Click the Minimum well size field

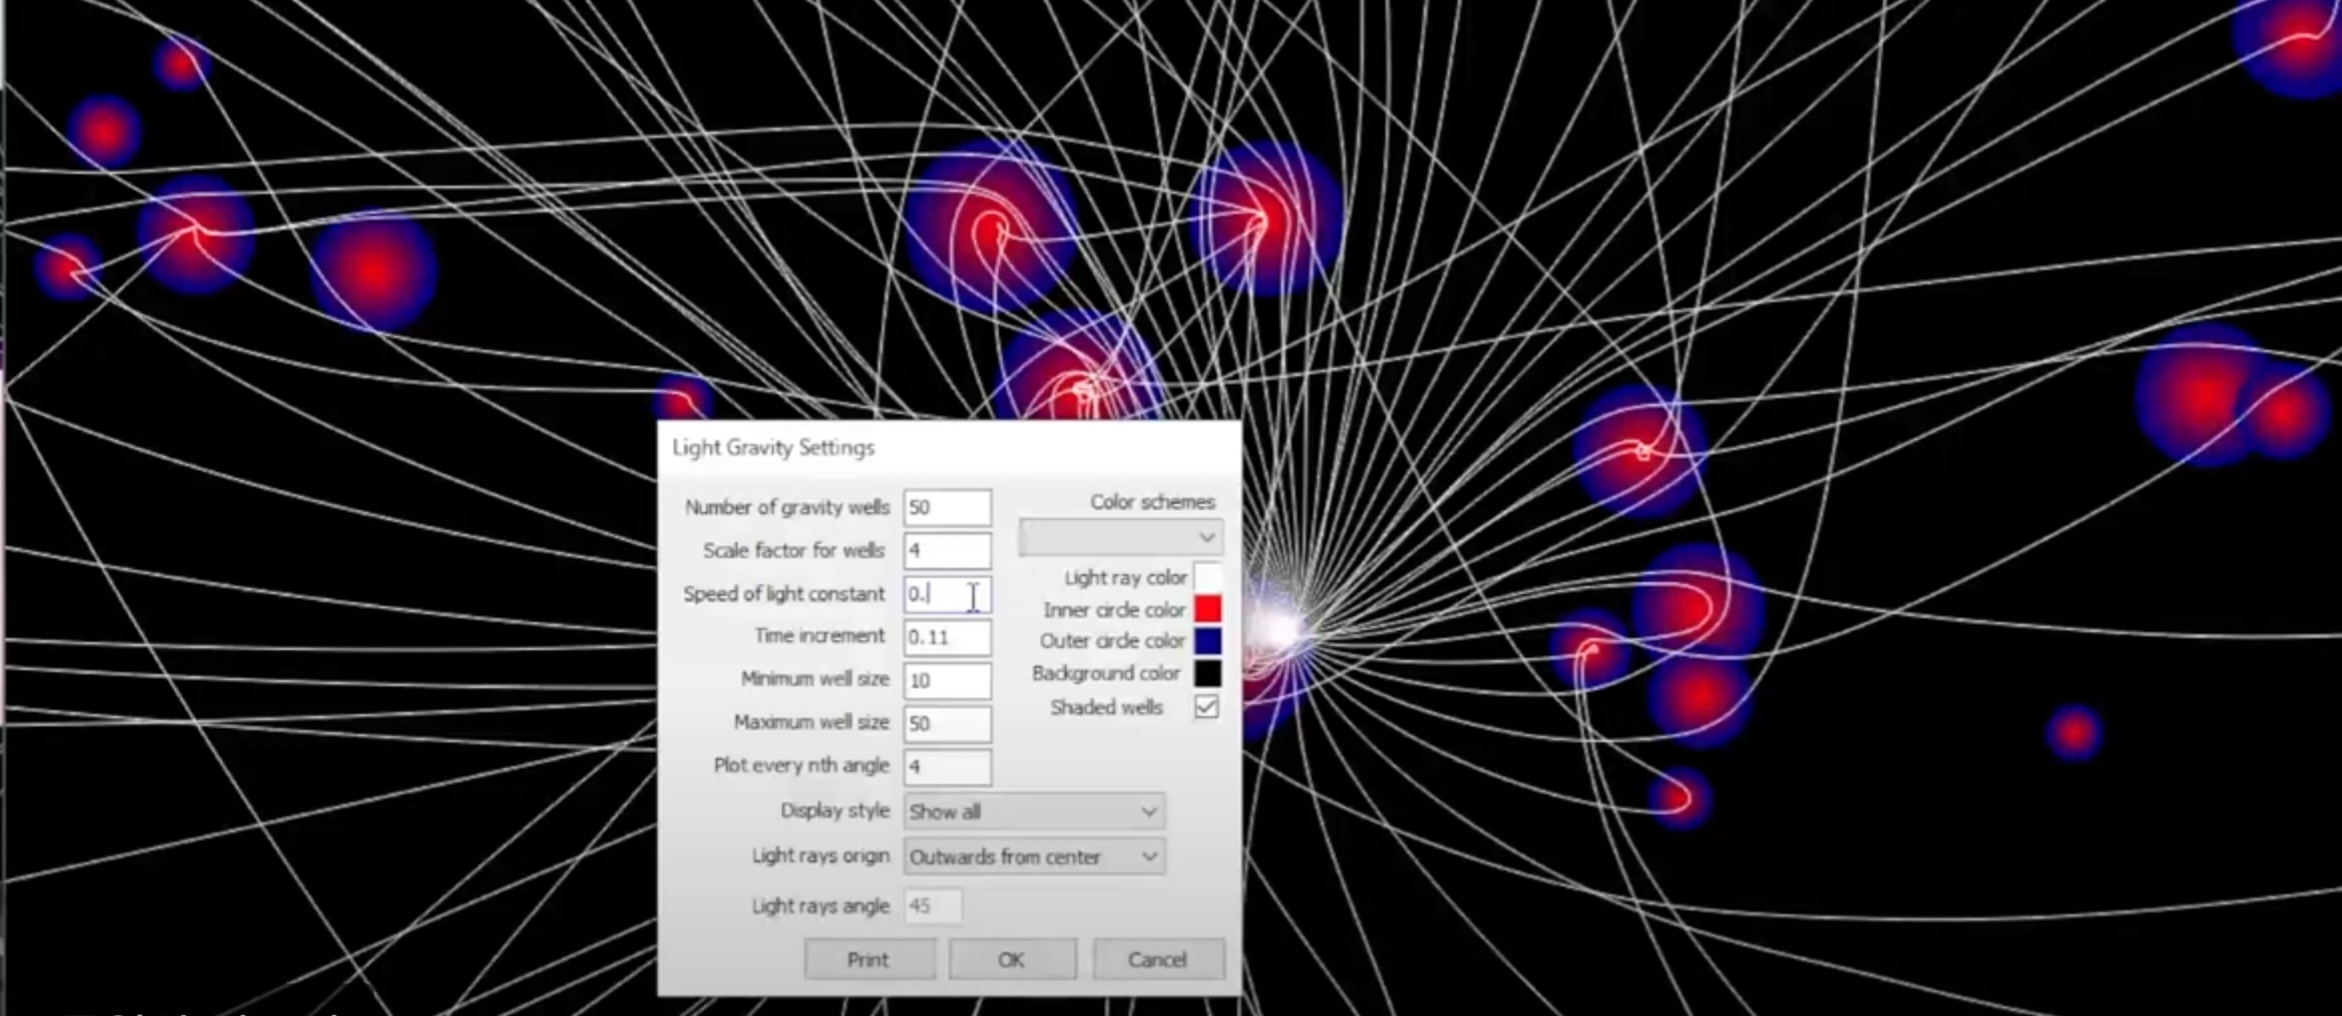pos(947,680)
